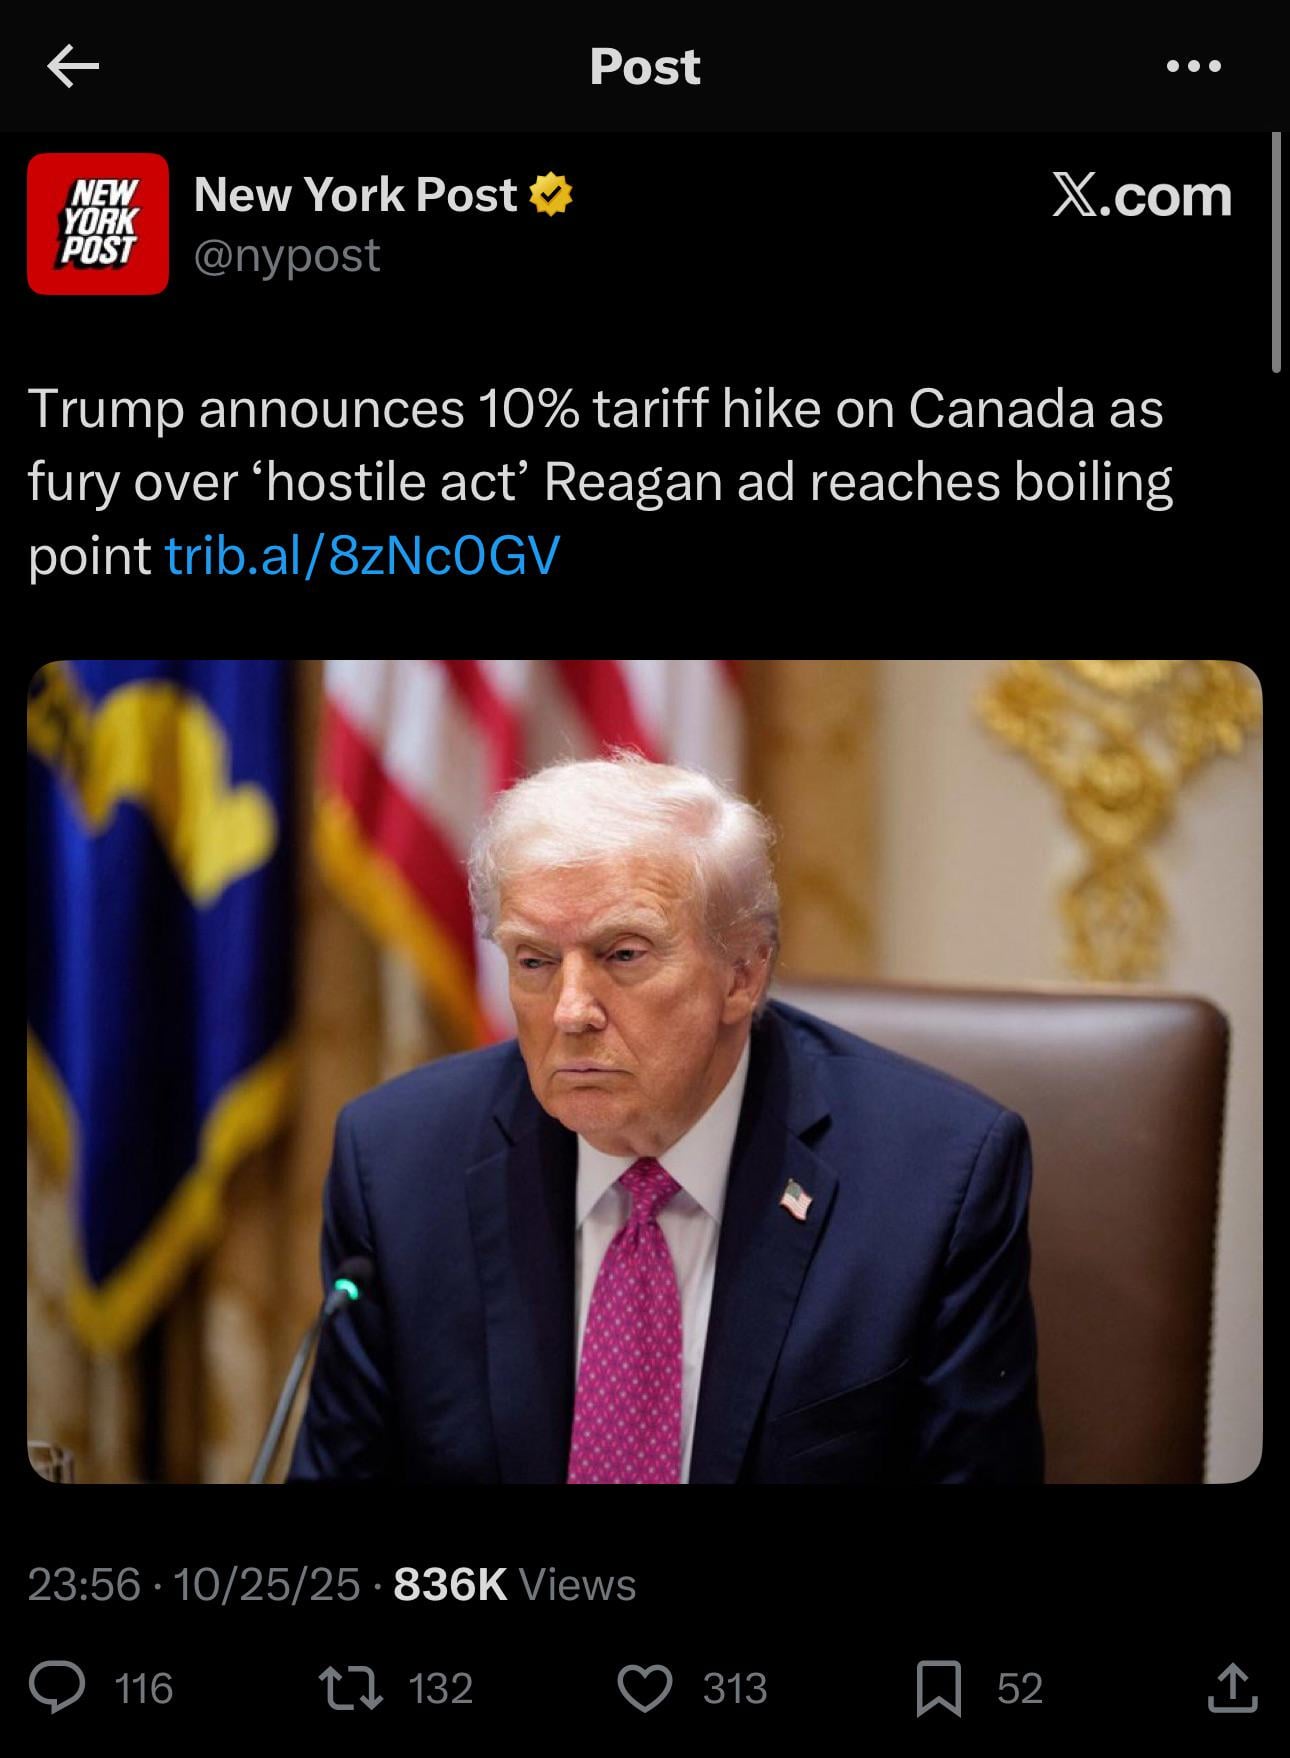This screenshot has height=1758, width=1290.
Task: View the attached Trump photo full-size
Action: [645, 1071]
